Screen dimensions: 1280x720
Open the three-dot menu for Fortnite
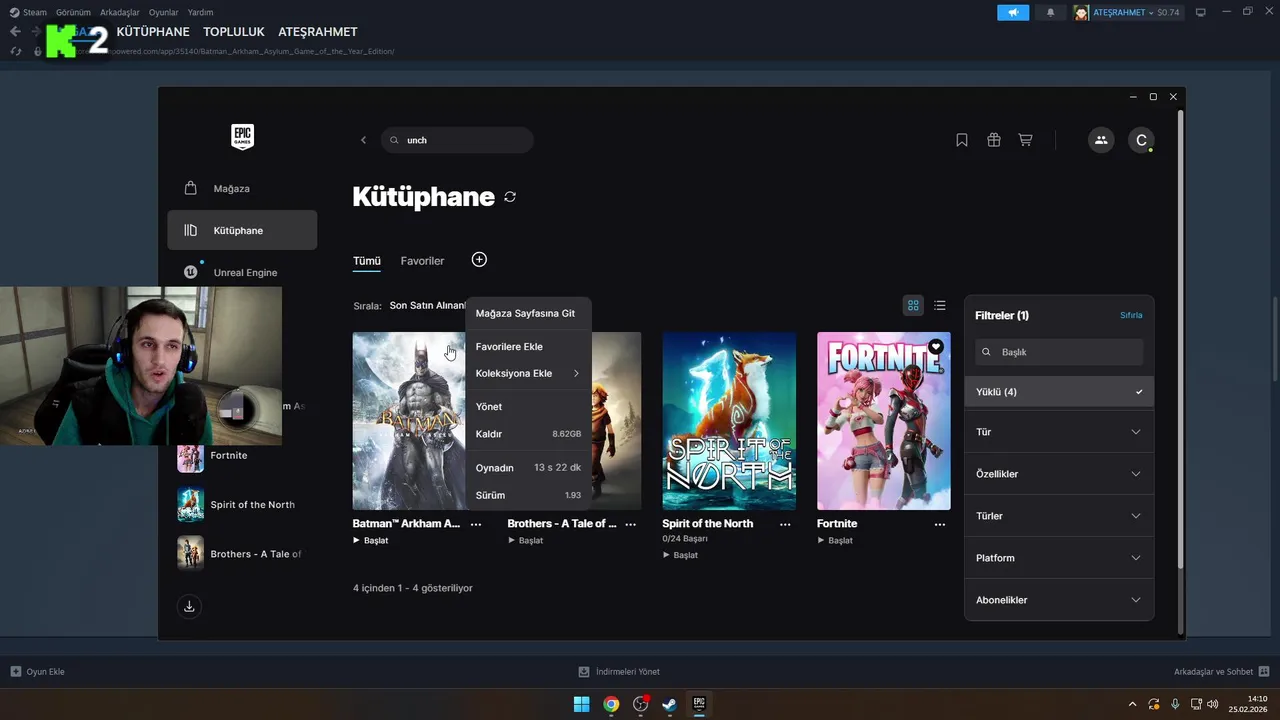click(x=940, y=524)
